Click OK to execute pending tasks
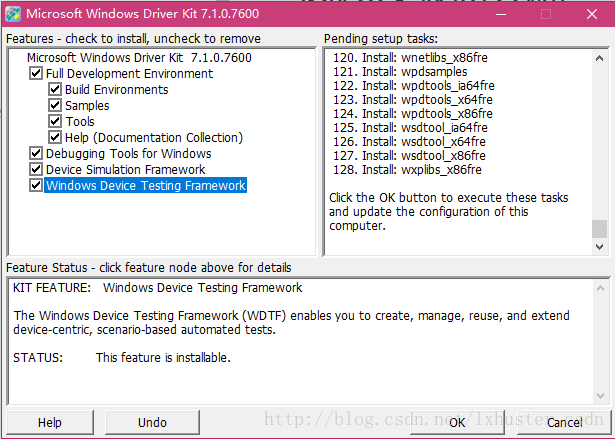The height and width of the screenshot is (439, 615). point(457,423)
